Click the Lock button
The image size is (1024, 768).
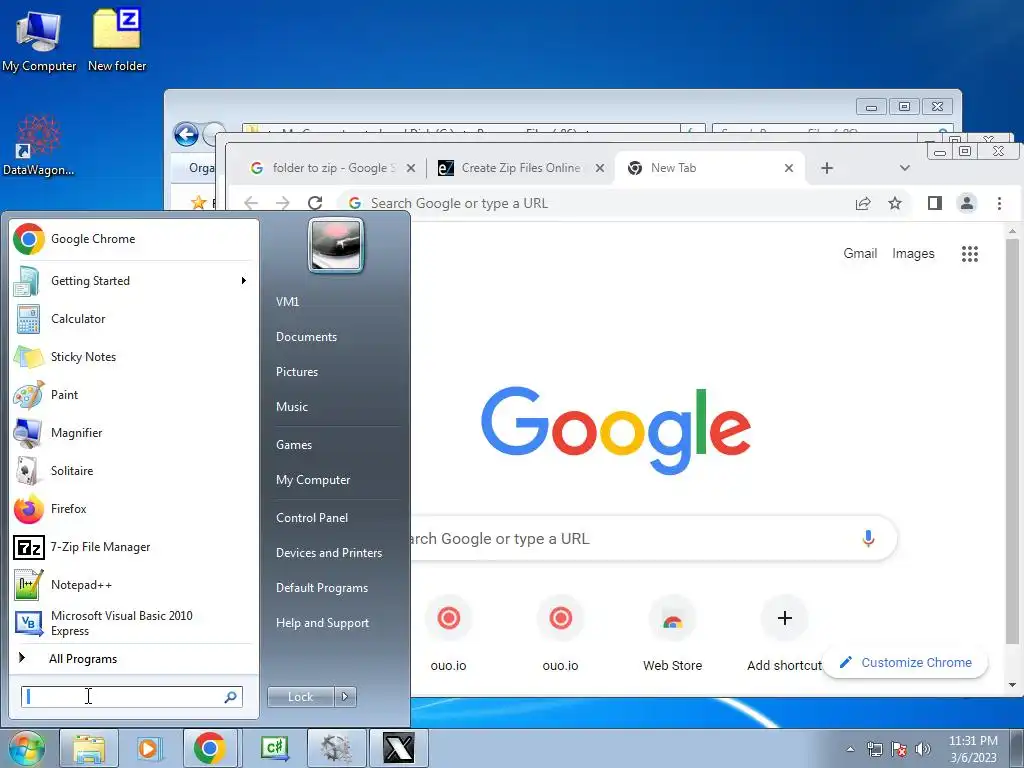pos(300,697)
